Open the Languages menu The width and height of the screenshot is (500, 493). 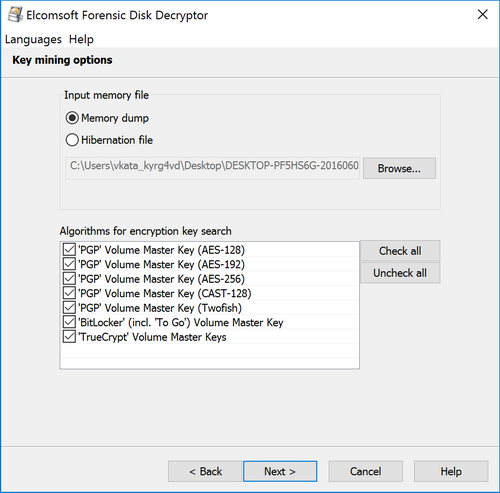pos(33,39)
